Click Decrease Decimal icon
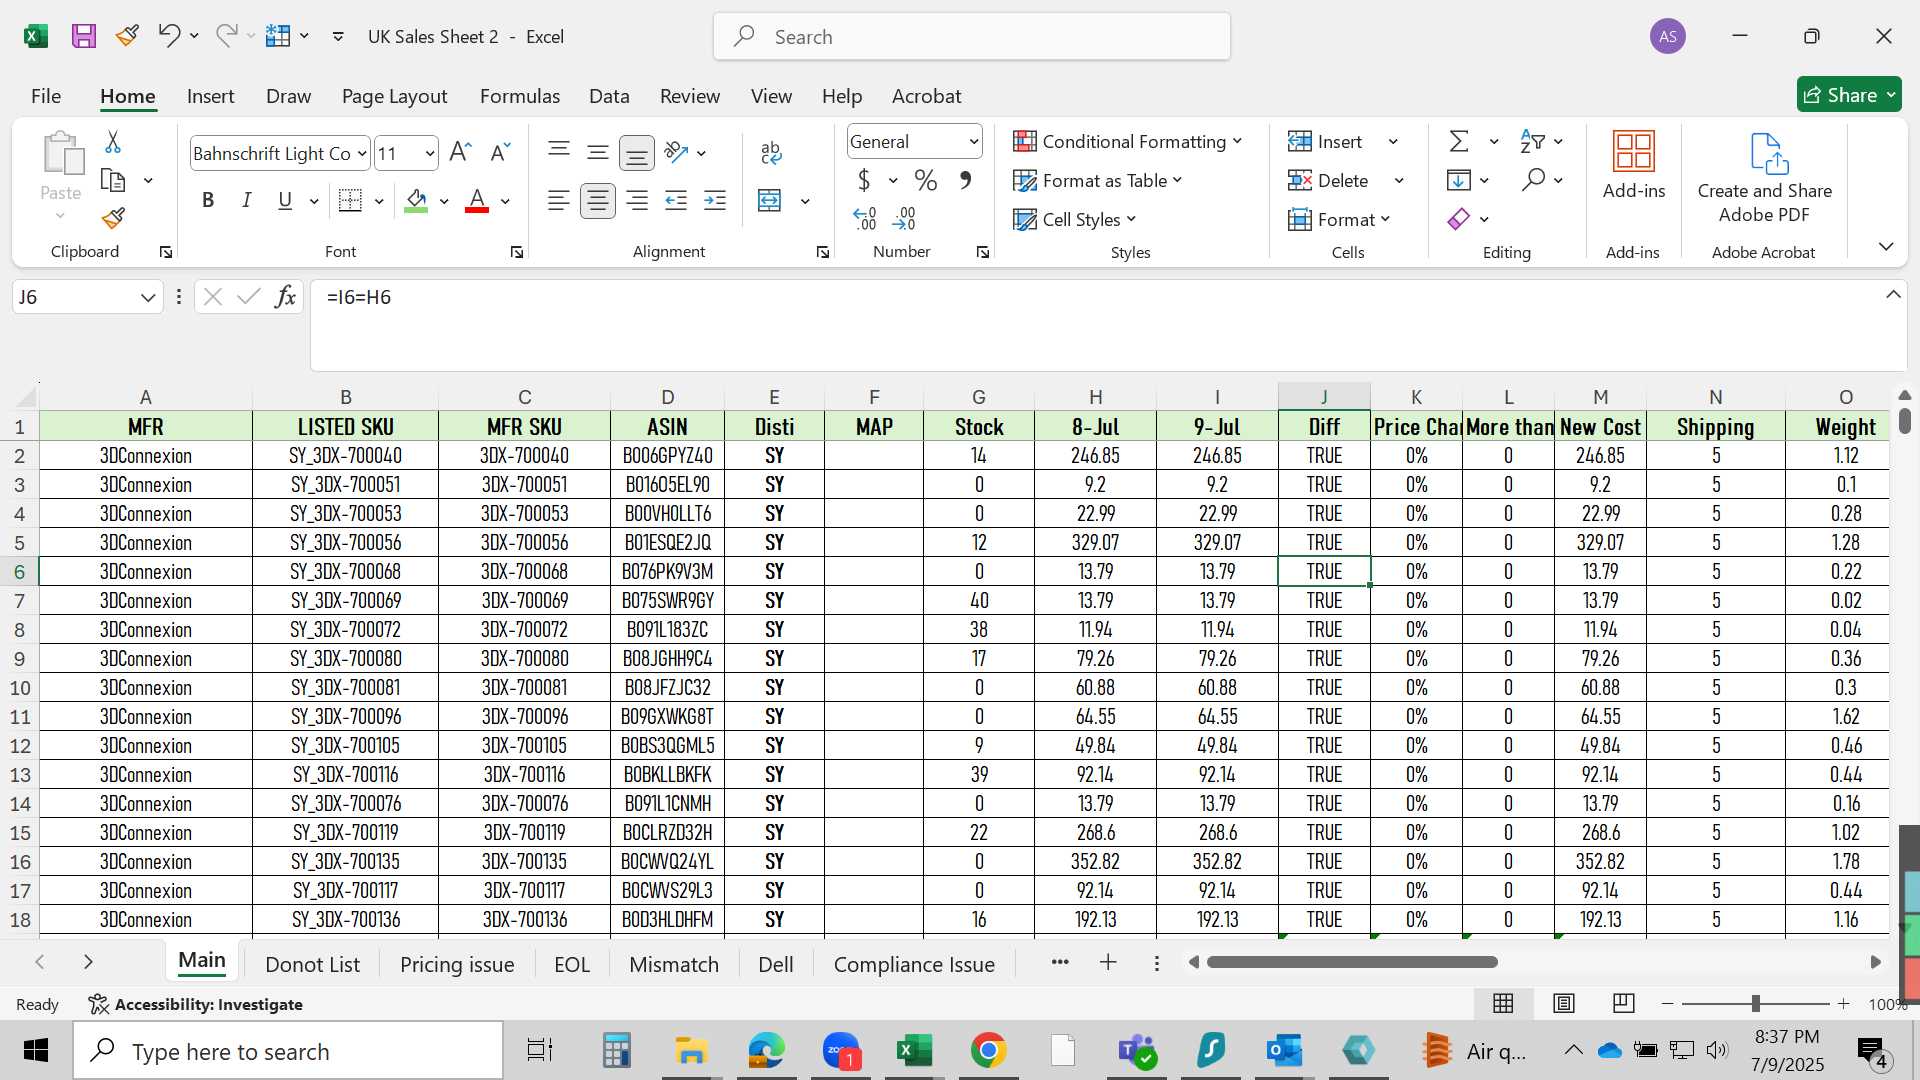Image resolution: width=1920 pixels, height=1080 pixels. (904, 218)
